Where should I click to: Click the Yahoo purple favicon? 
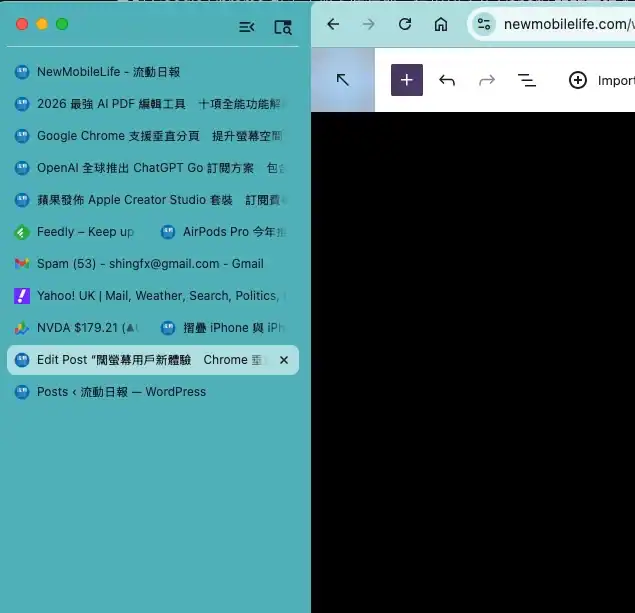(x=22, y=296)
